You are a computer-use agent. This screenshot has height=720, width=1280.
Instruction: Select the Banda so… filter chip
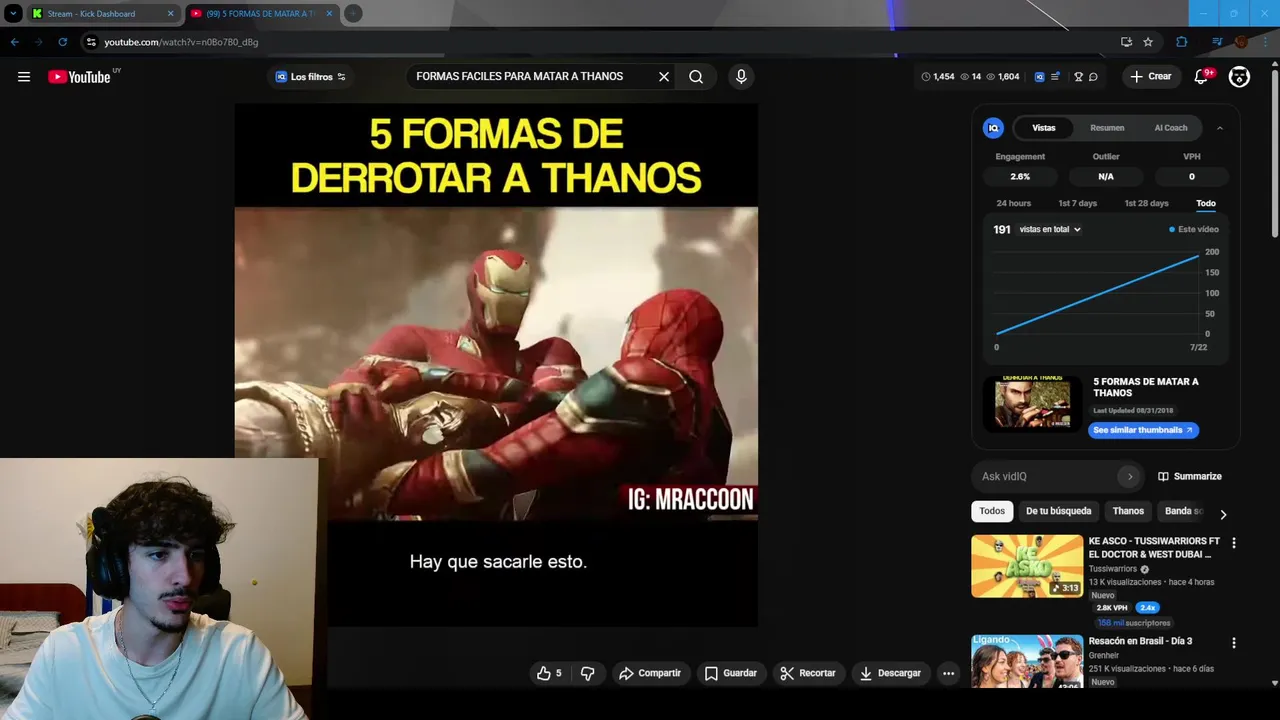pyautogui.click(x=1183, y=511)
